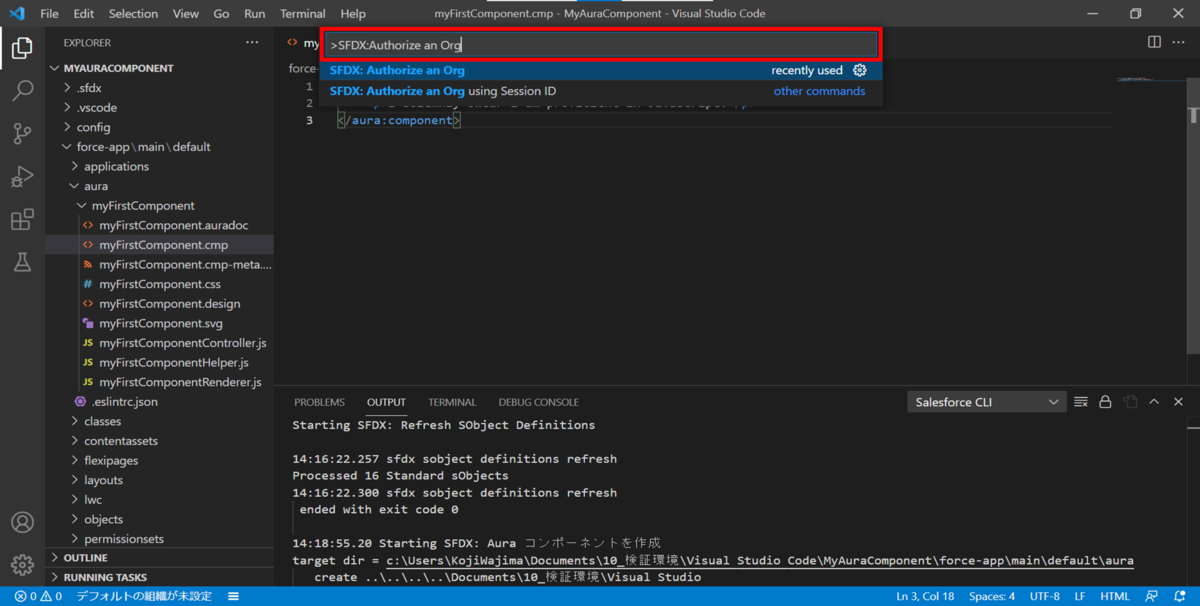Switch to the TERMINAL panel tab
1200x606 pixels.
452,402
